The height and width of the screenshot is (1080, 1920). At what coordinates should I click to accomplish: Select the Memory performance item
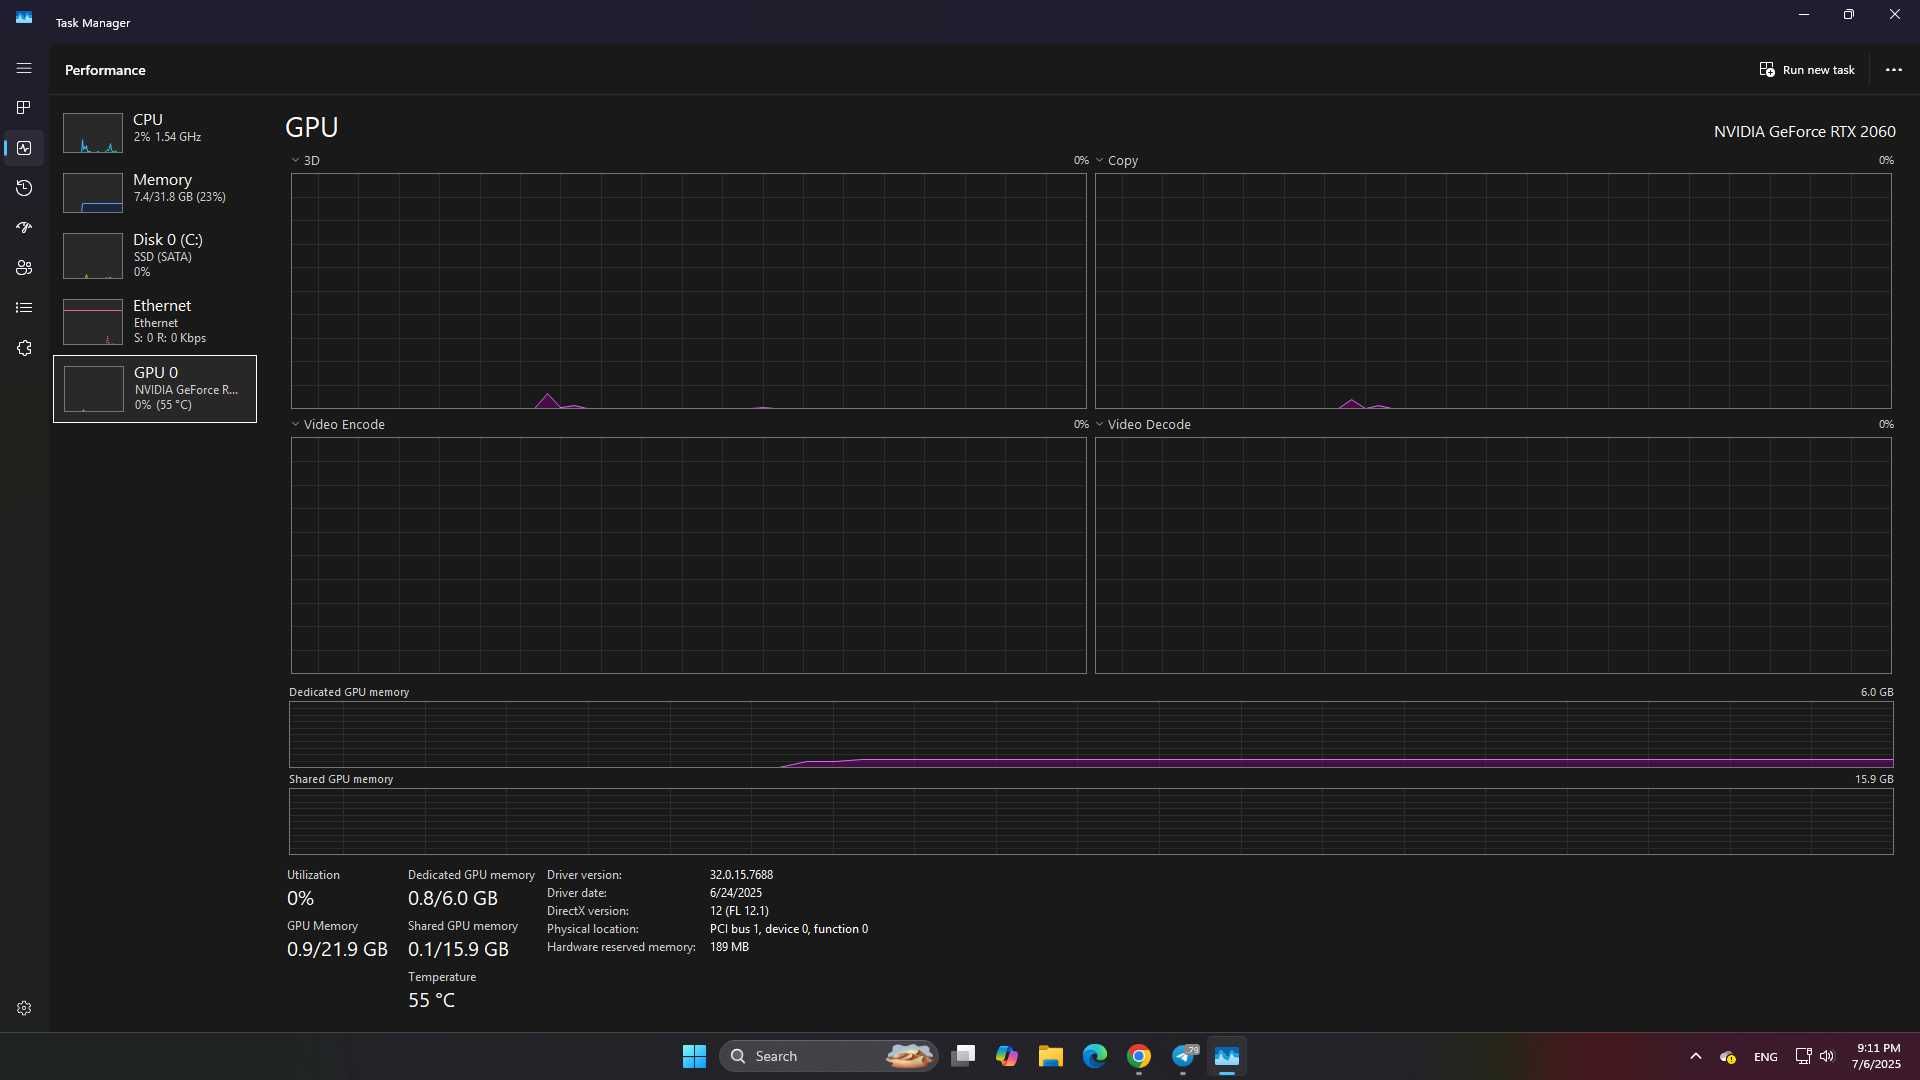[x=155, y=192]
